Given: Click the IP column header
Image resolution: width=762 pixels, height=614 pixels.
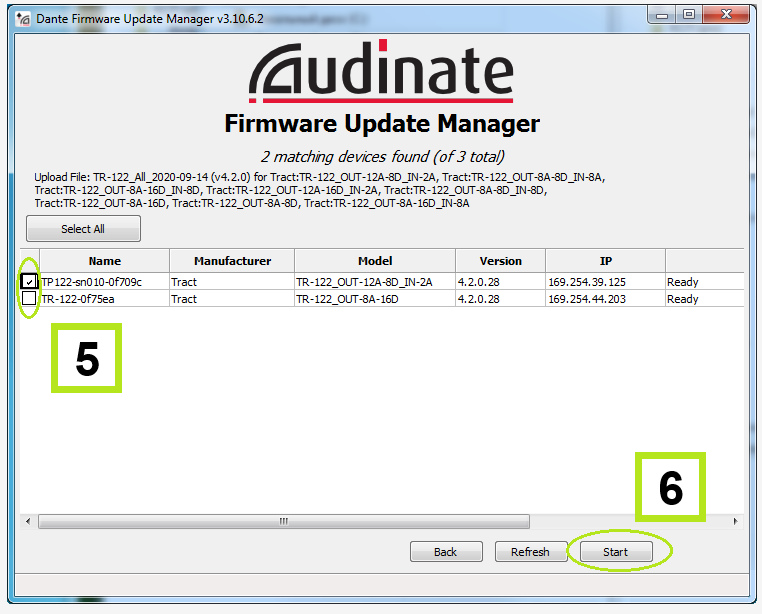Looking at the screenshot, I should [605, 261].
